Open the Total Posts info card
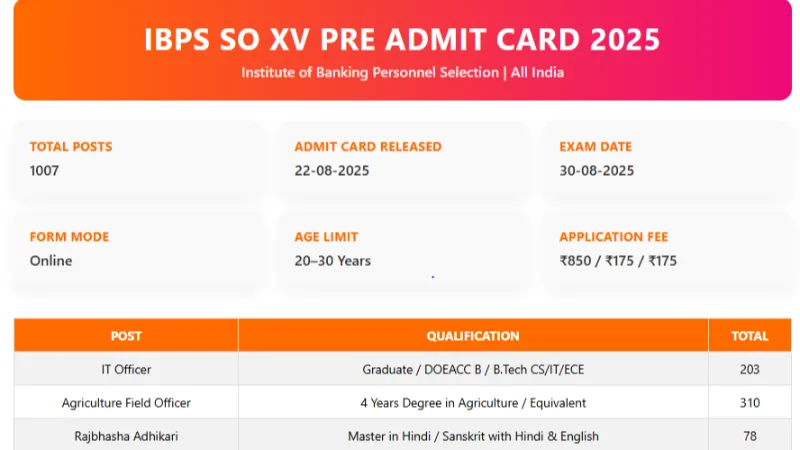Viewport: 800px width, 450px height. coord(138,159)
